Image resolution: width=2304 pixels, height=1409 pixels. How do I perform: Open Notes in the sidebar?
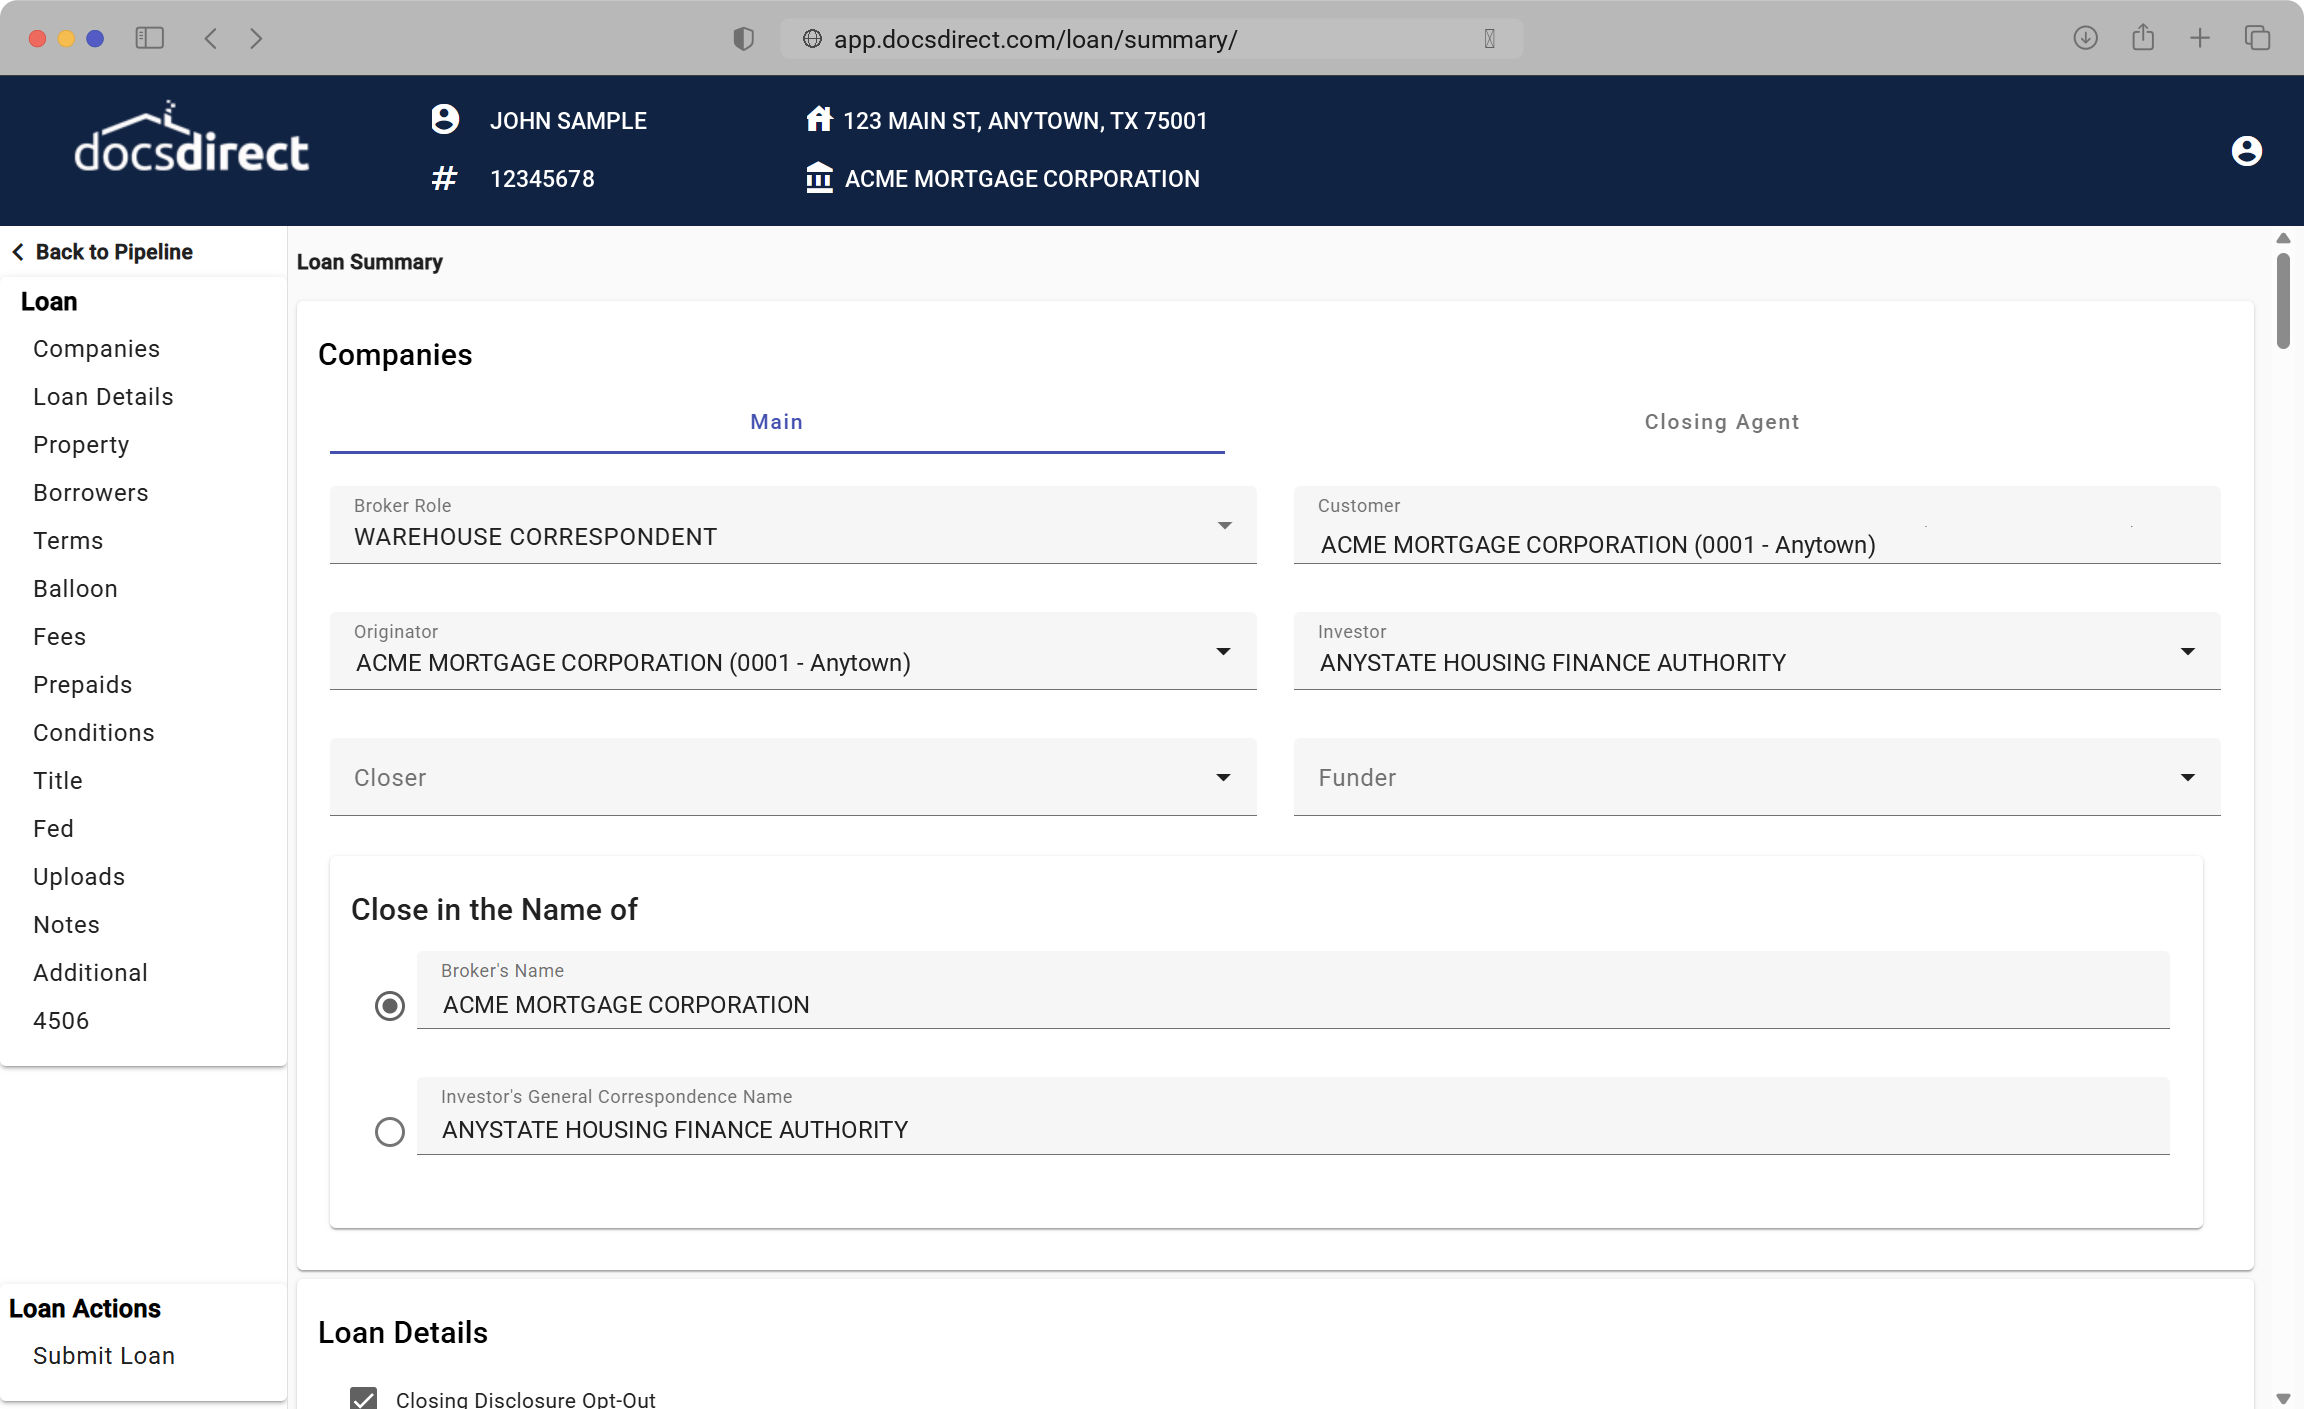(x=67, y=925)
